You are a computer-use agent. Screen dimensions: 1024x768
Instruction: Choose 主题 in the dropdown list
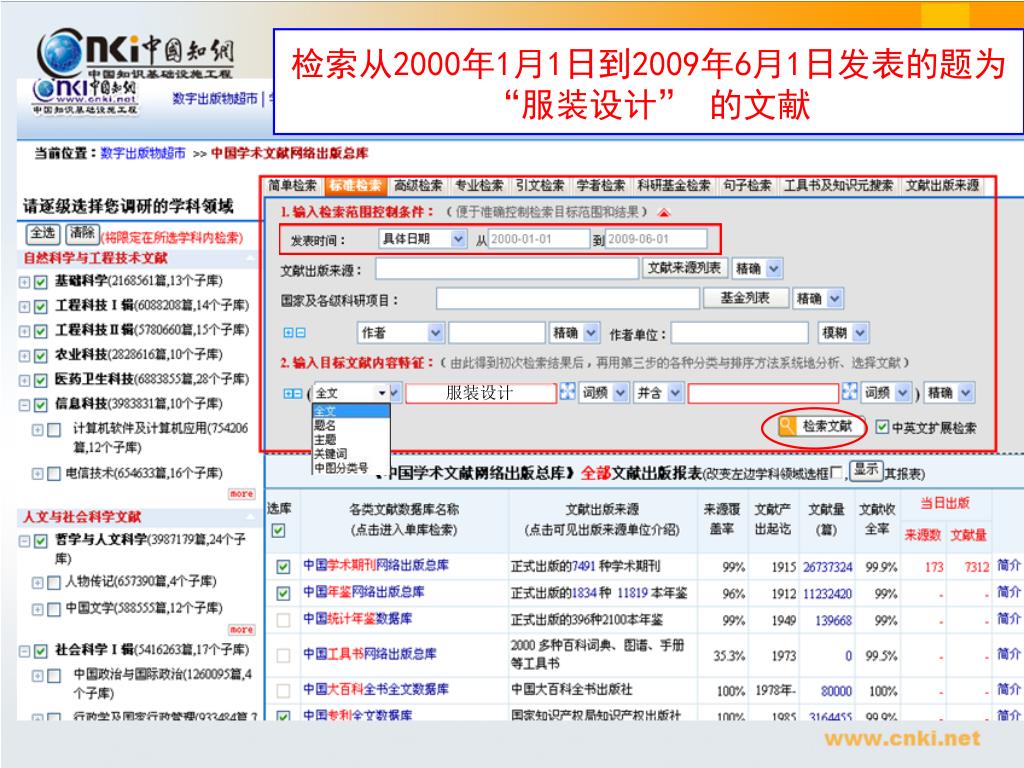(x=325, y=440)
